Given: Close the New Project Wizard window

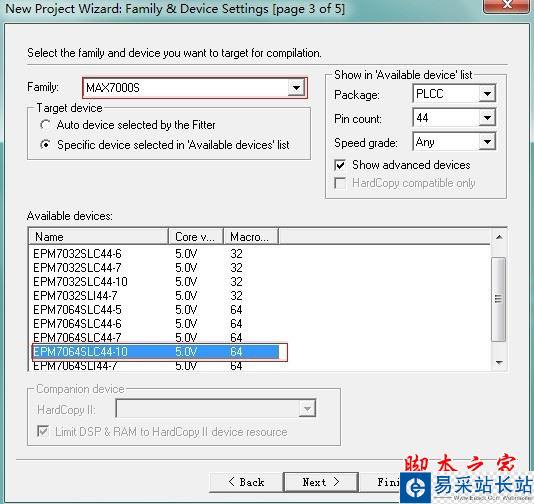Looking at the screenshot, I should (x=507, y=5).
